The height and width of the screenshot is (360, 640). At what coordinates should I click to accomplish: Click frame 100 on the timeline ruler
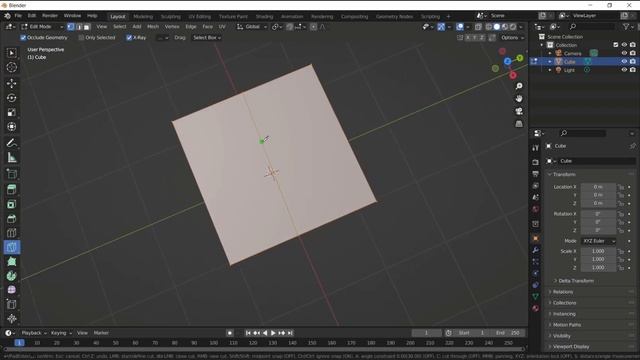pyautogui.click(x=213, y=343)
